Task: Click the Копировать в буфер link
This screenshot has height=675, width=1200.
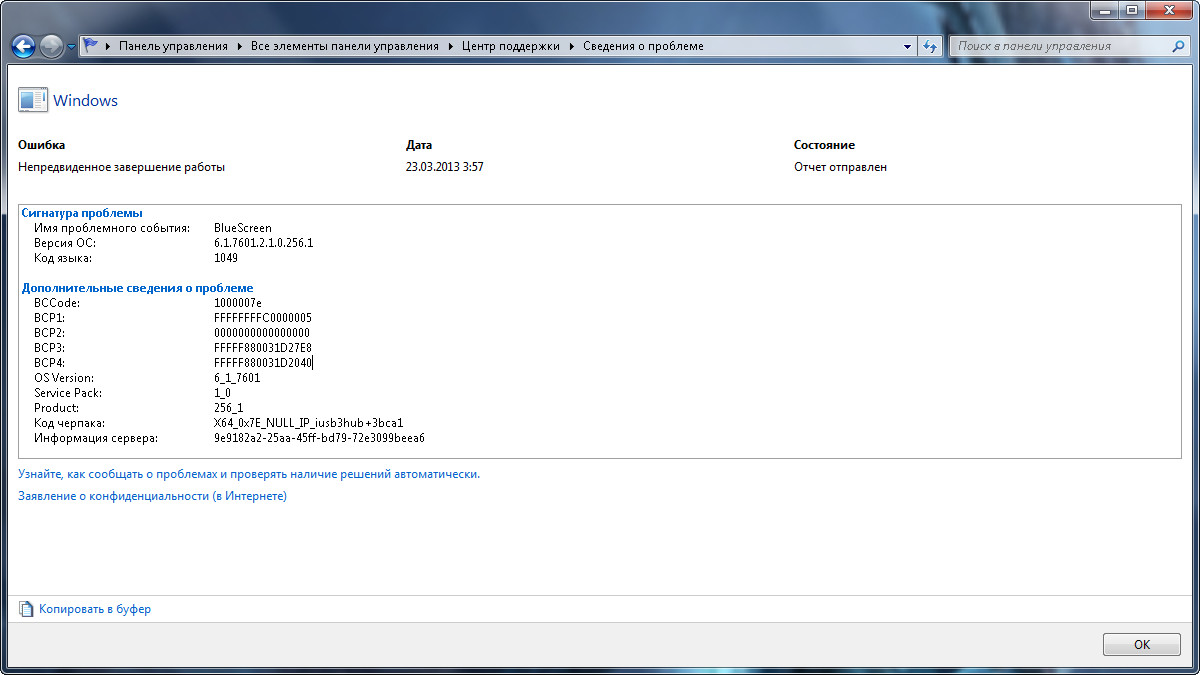Action: click(x=95, y=609)
